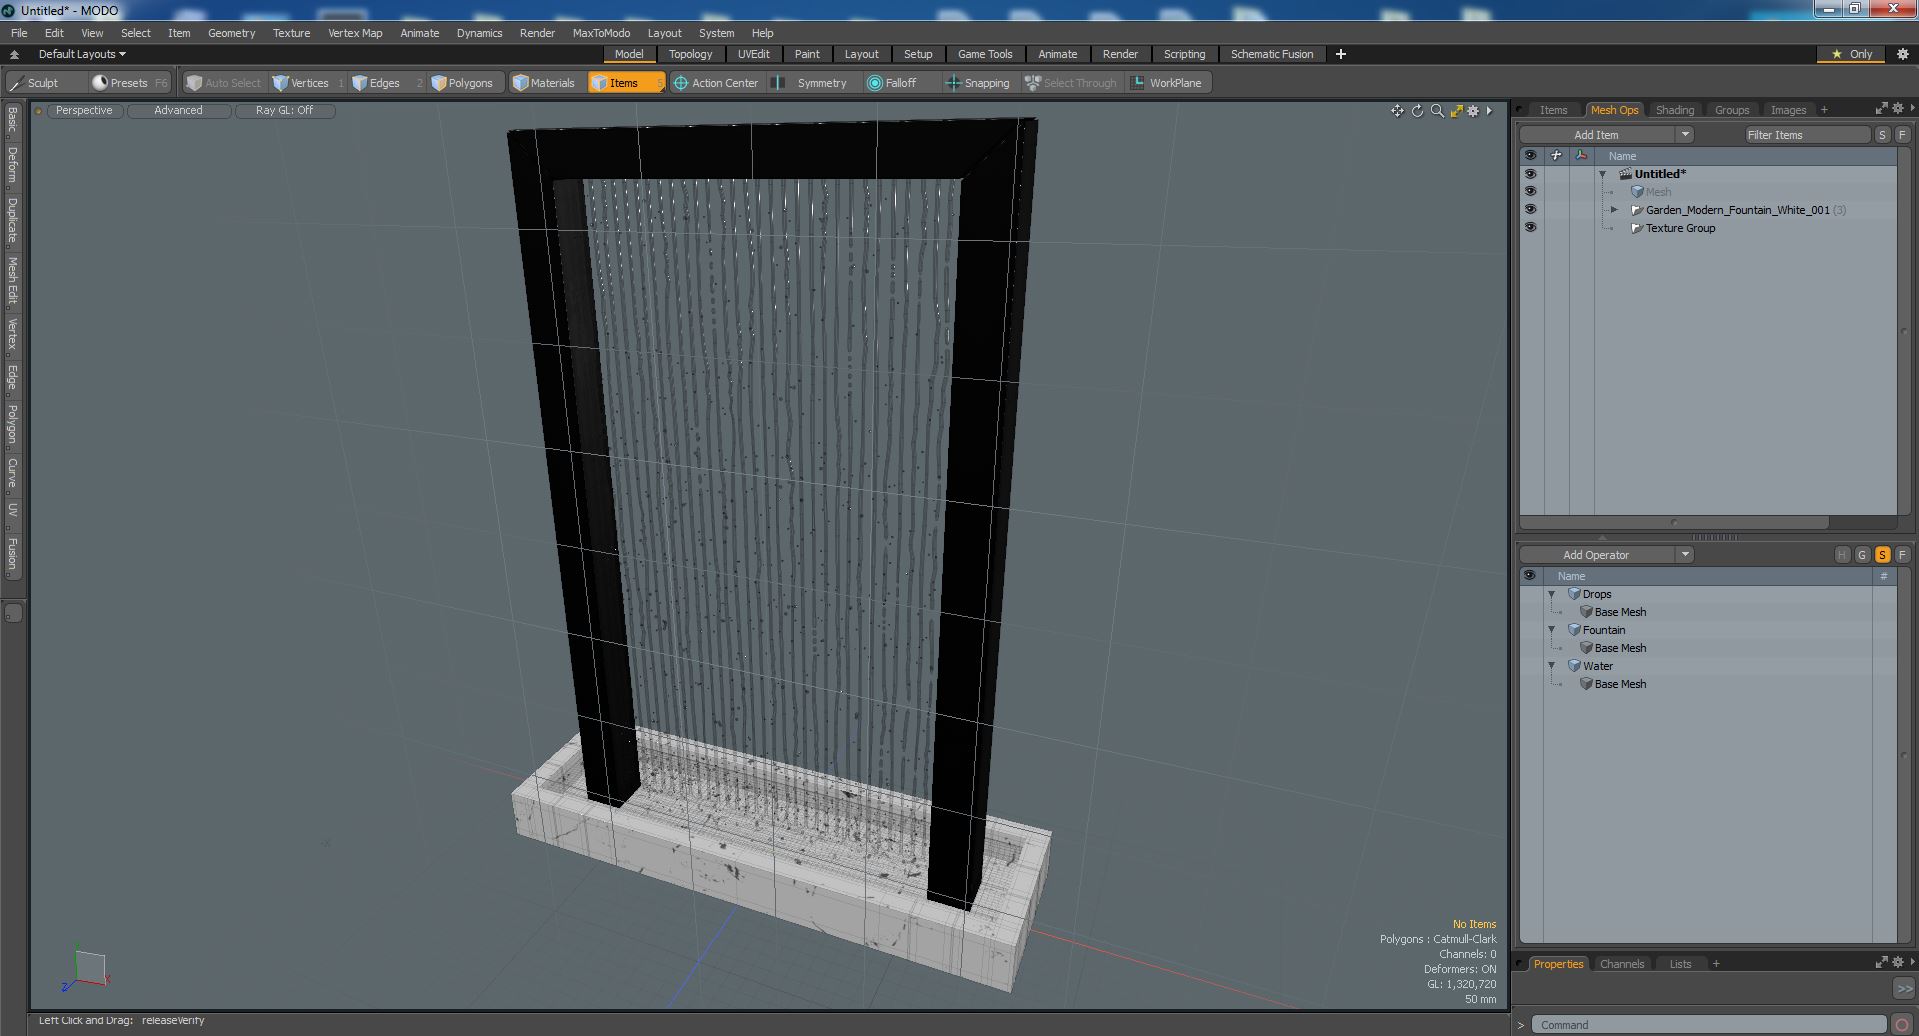Open the Default Layouts dropdown
1919x1036 pixels.
[82, 54]
